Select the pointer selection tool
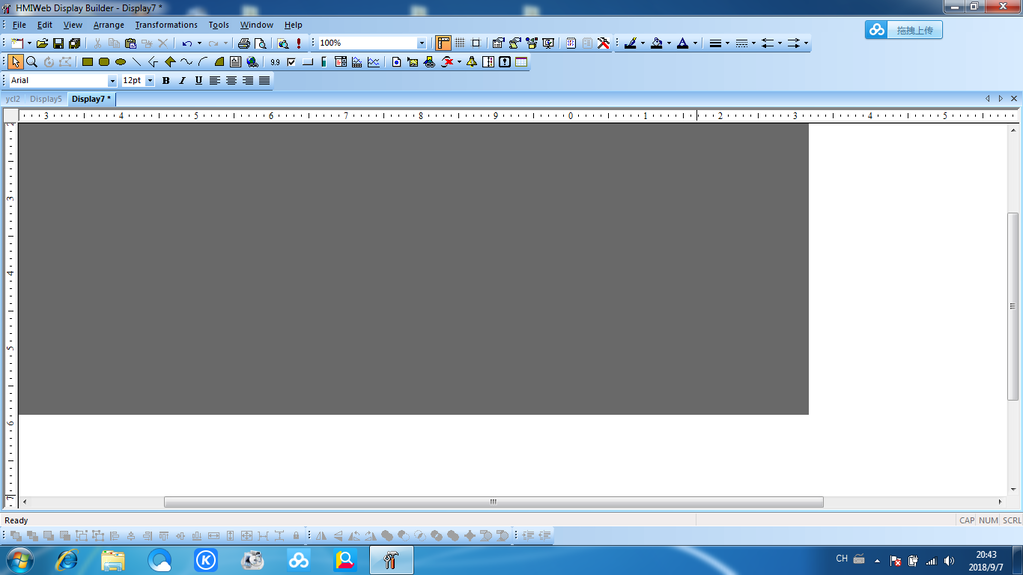 [16, 62]
